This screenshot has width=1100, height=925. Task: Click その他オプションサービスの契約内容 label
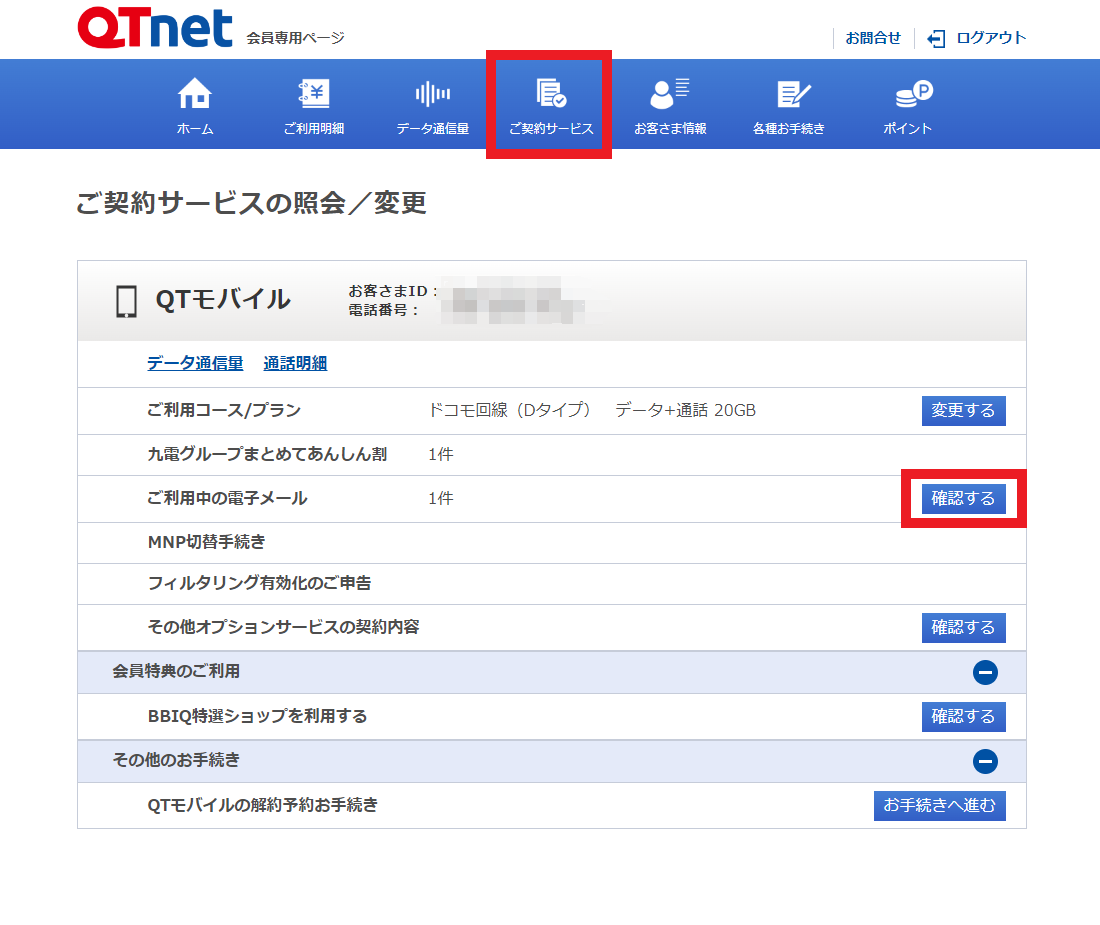(283, 627)
